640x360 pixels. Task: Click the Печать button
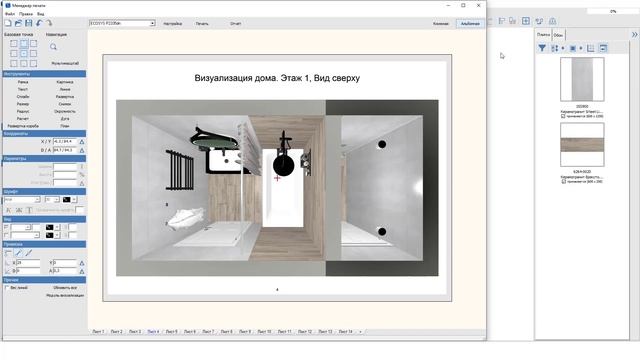pos(202,24)
